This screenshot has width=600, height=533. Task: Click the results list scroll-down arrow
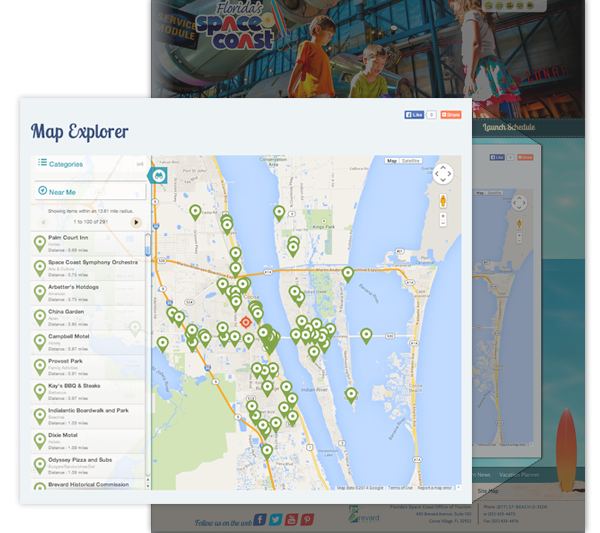pyautogui.click(x=148, y=485)
